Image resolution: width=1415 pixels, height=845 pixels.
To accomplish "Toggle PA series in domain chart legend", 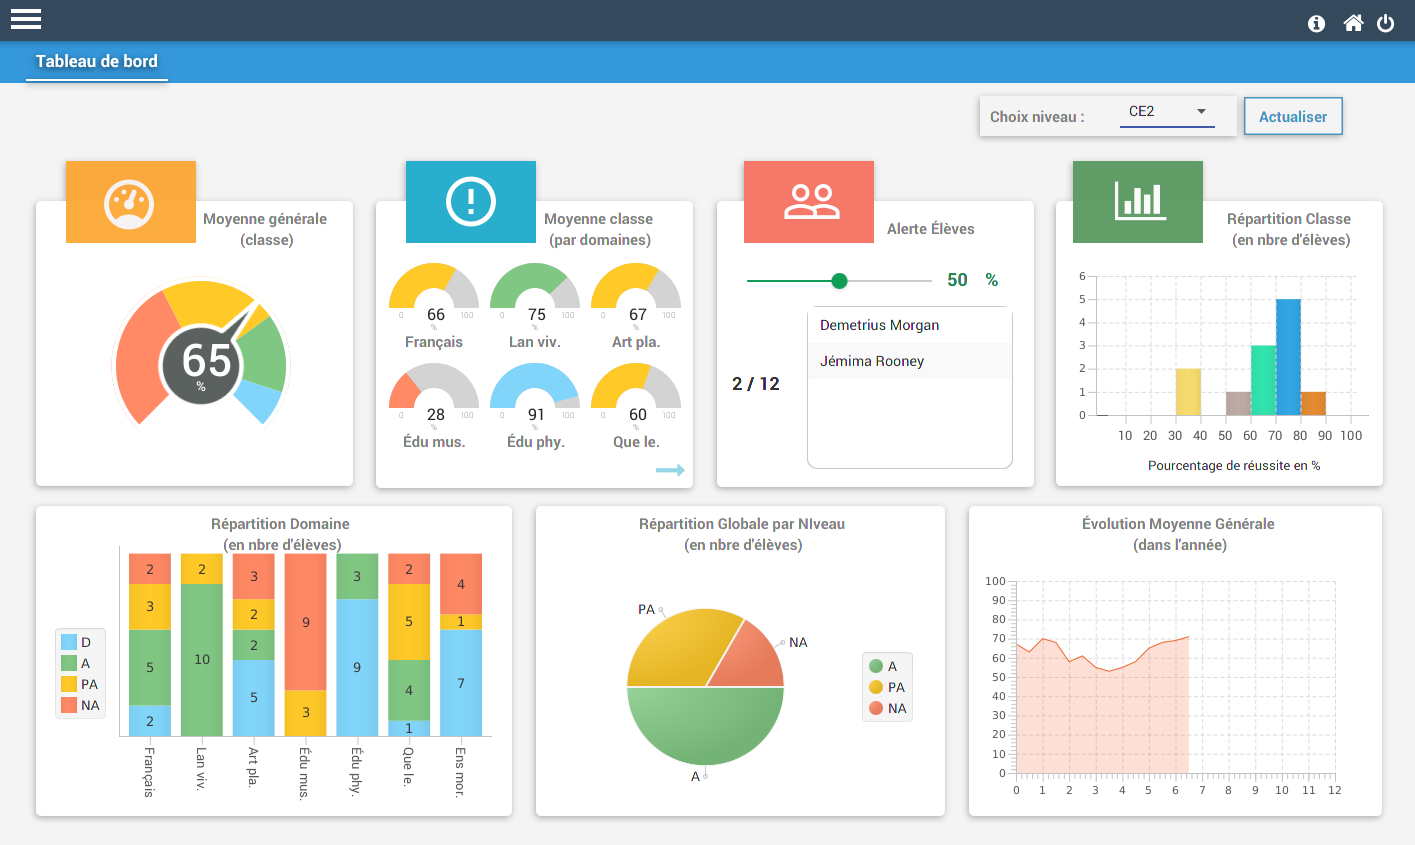I will coord(80,684).
